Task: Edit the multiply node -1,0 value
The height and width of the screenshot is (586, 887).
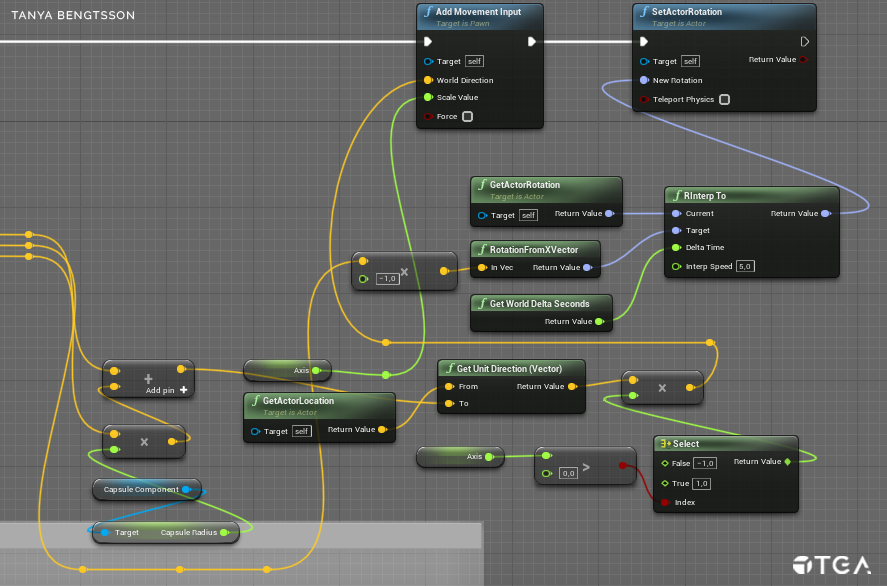Action: (387, 278)
